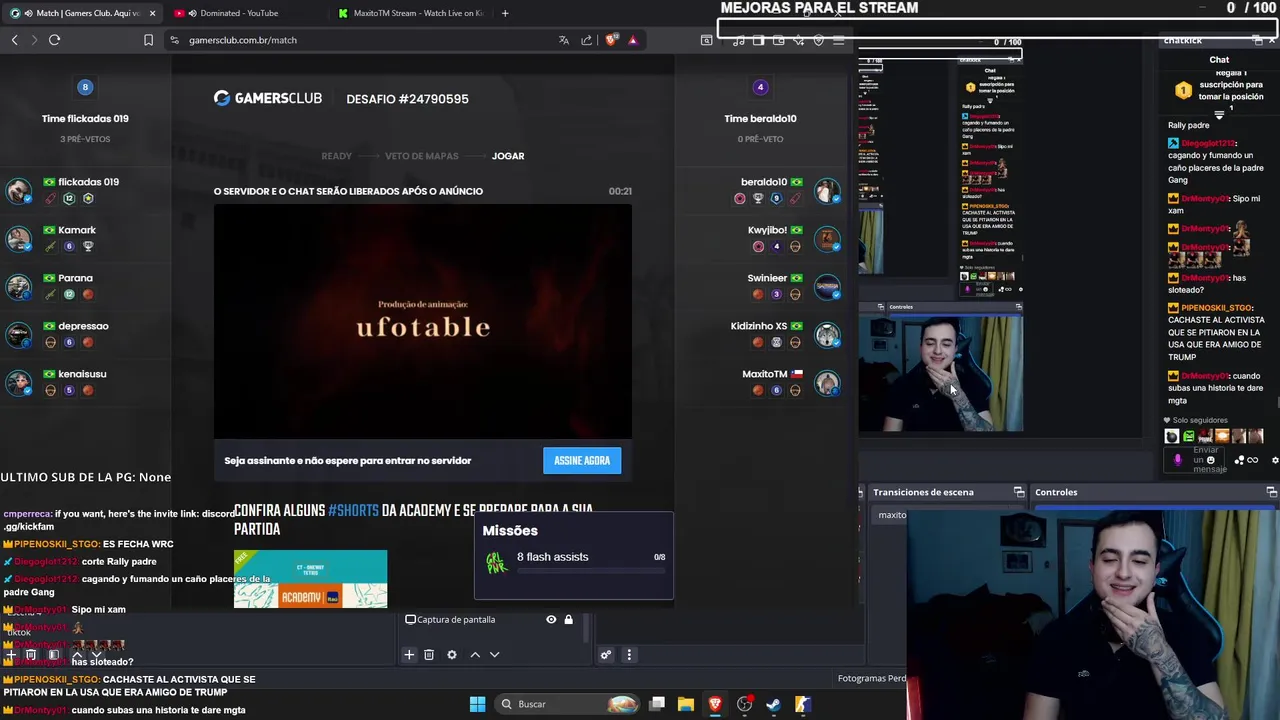Select the Captura de pantalla source row
Viewport: 1280px width, 720px height.
pos(489,620)
